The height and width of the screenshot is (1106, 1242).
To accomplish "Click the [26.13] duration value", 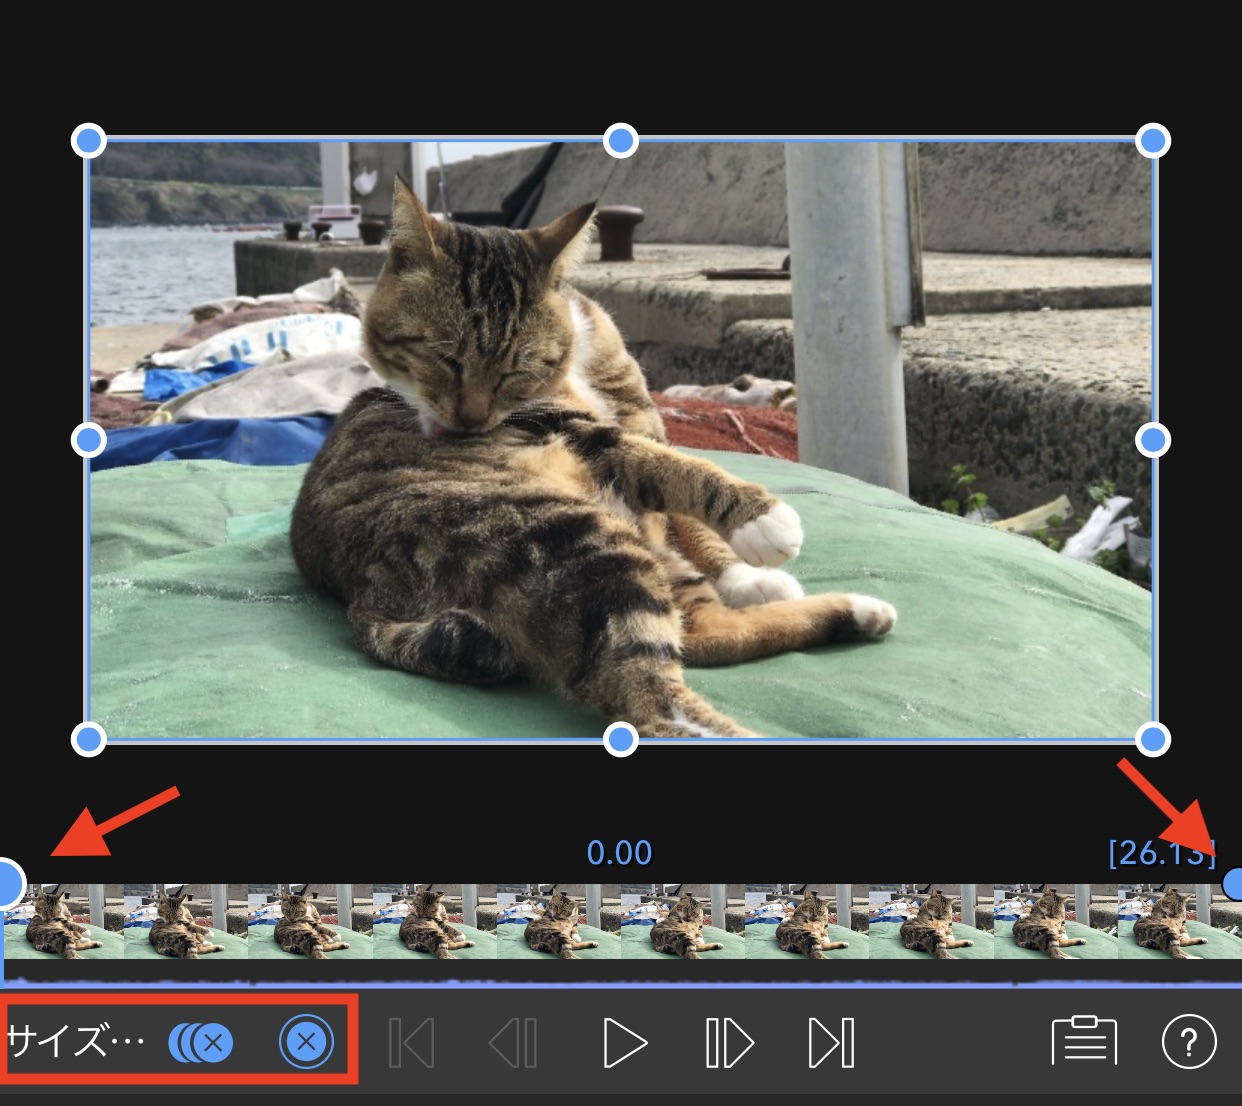I will pyautogui.click(x=1162, y=853).
